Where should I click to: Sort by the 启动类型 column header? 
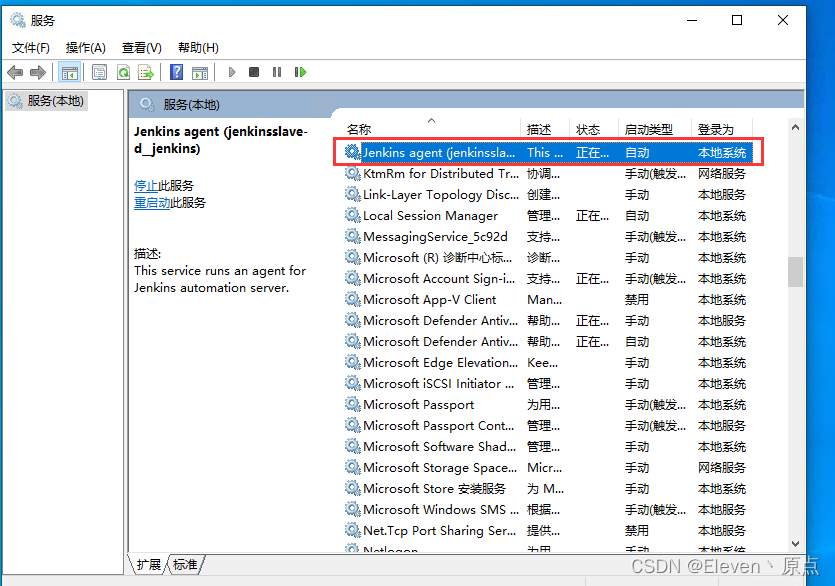[654, 129]
